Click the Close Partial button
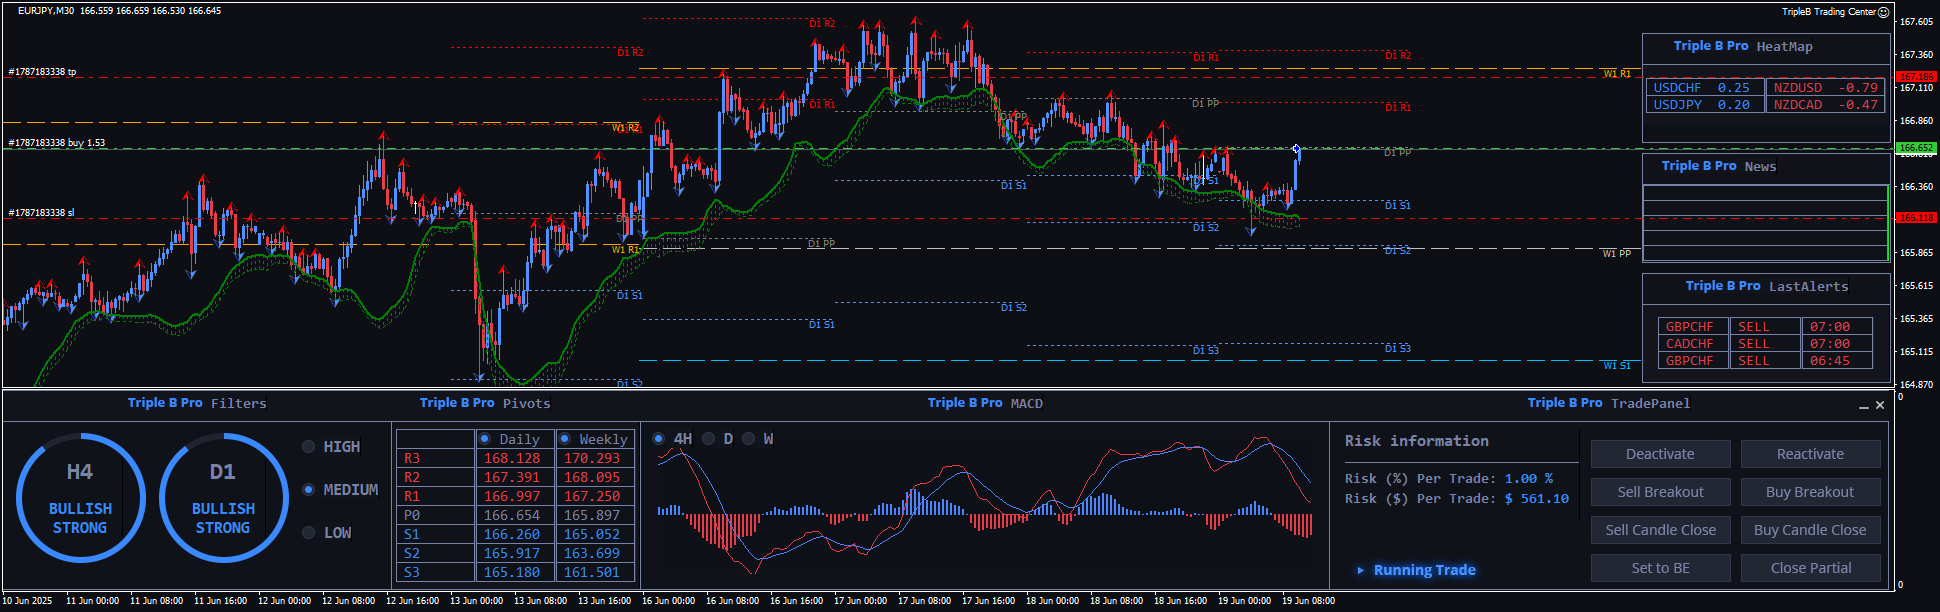The width and height of the screenshot is (1940, 612). [1810, 568]
